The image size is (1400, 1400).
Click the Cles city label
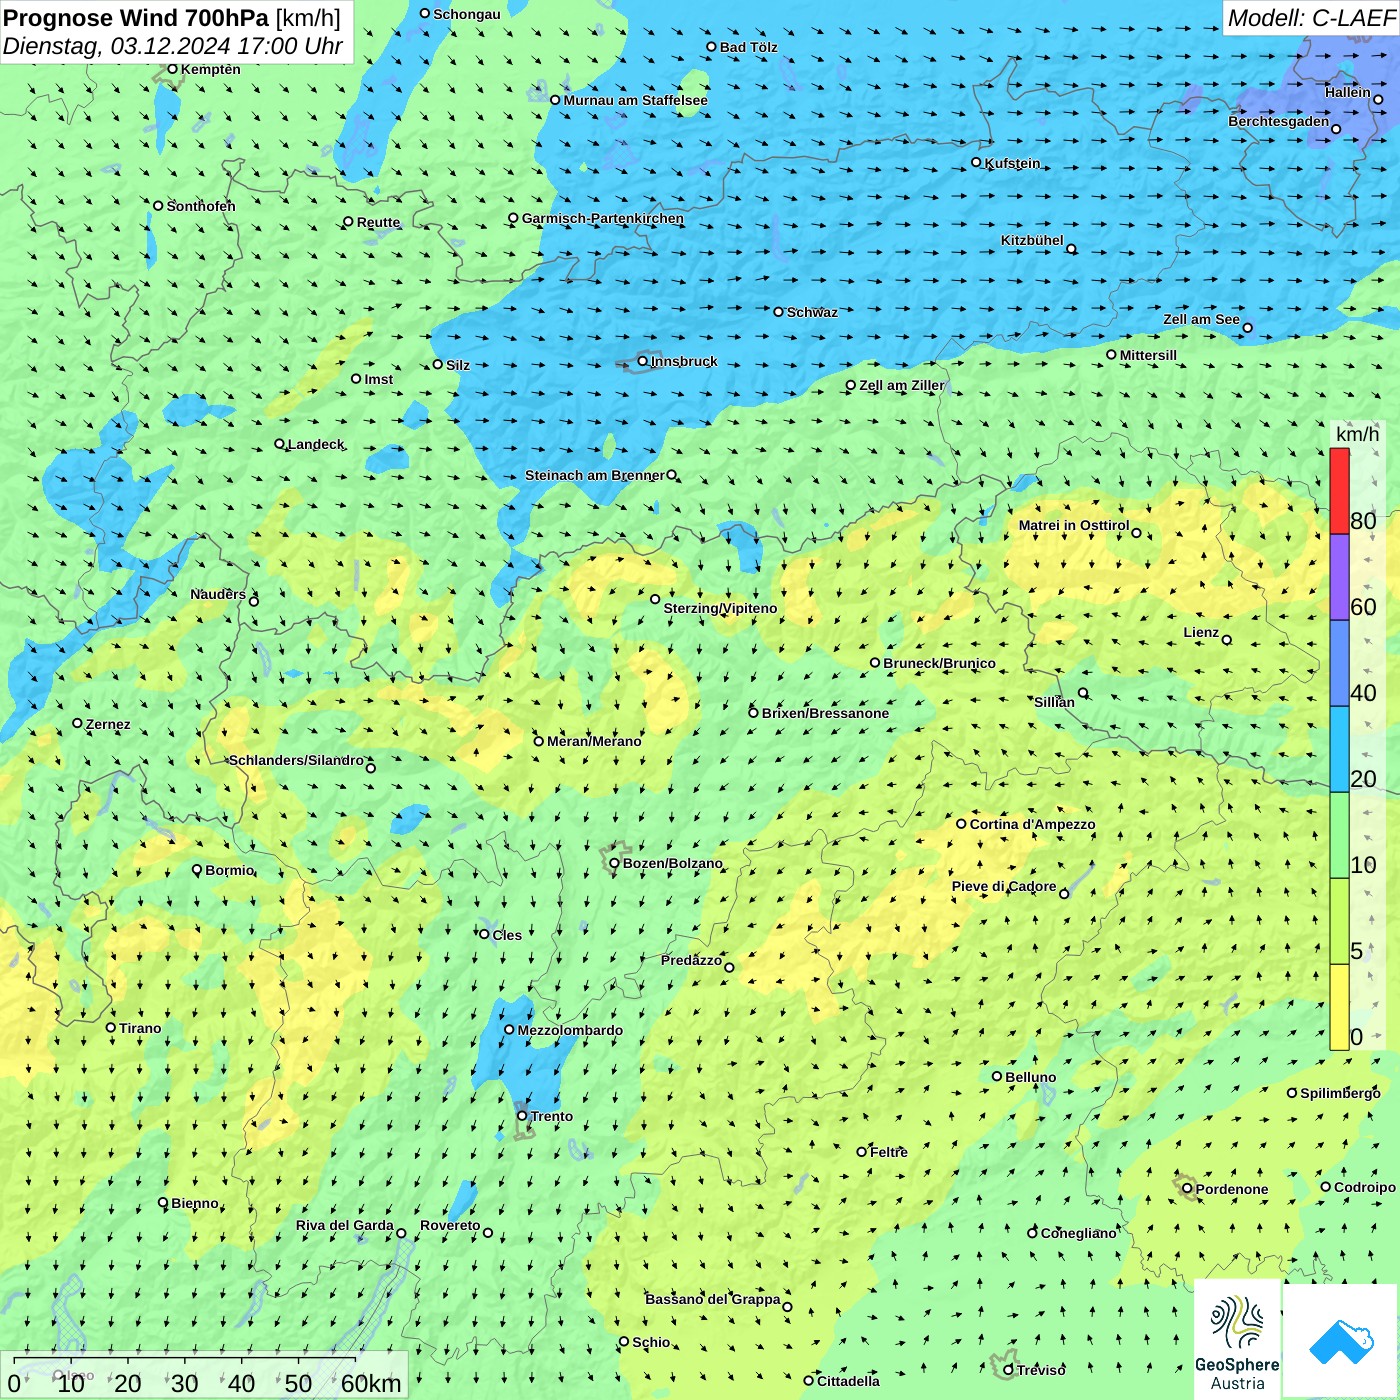coord(507,935)
